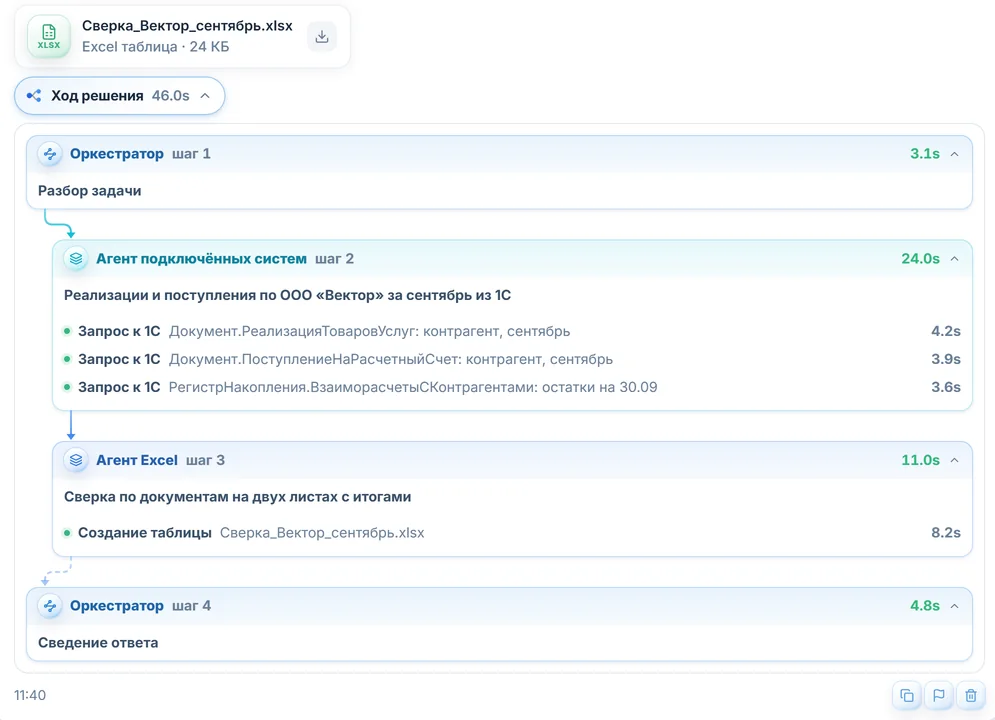Click the Оркестратор title in шаг 4
This screenshot has width=995, height=720.
click(117, 606)
